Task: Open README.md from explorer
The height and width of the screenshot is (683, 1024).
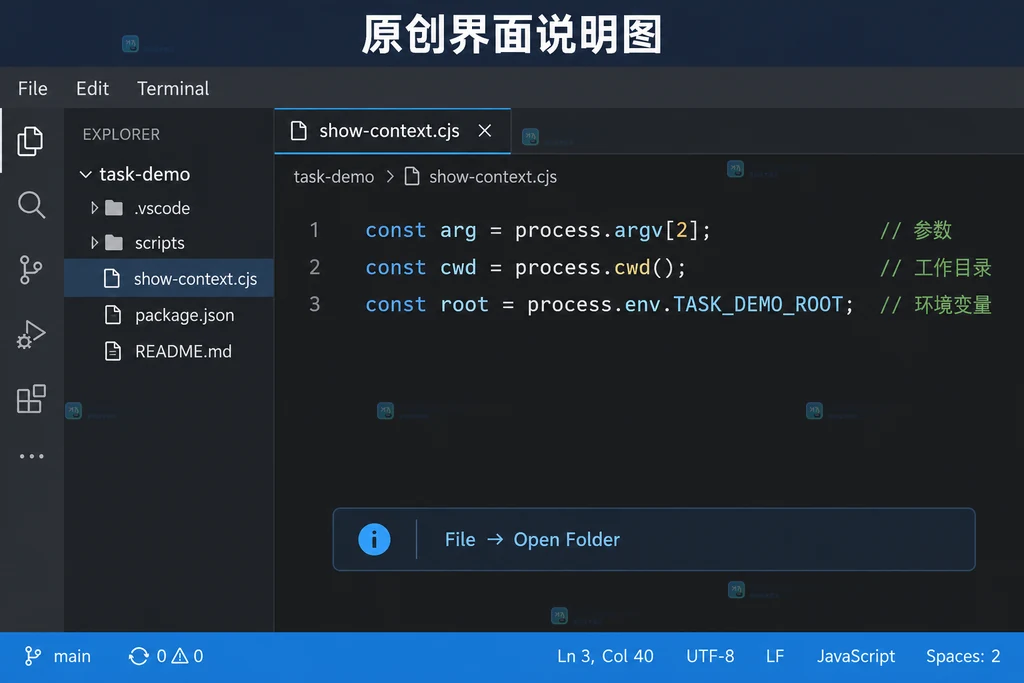Action: click(x=168, y=351)
